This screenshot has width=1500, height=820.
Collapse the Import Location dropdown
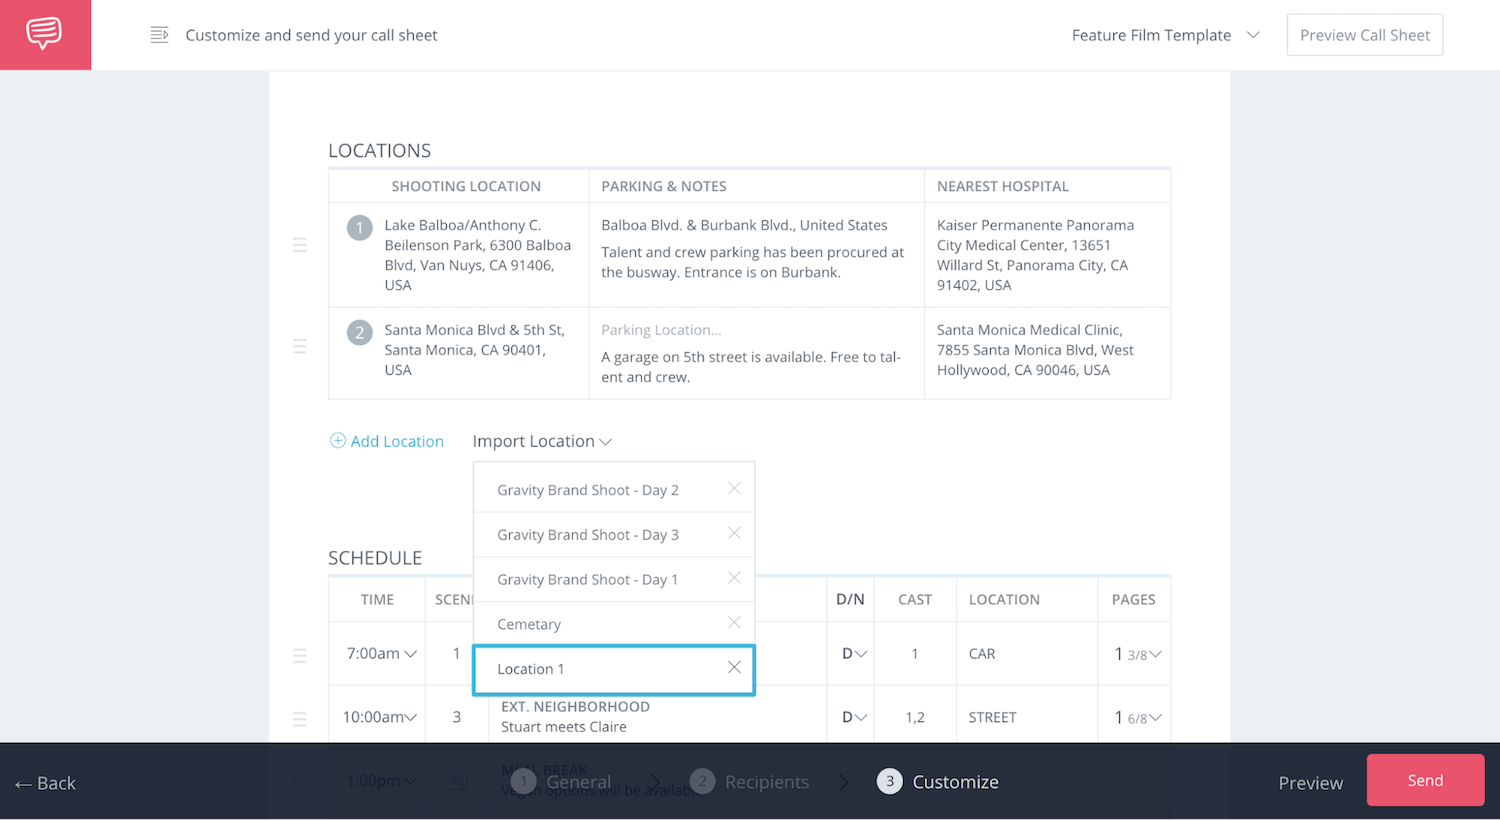pyautogui.click(x=542, y=441)
